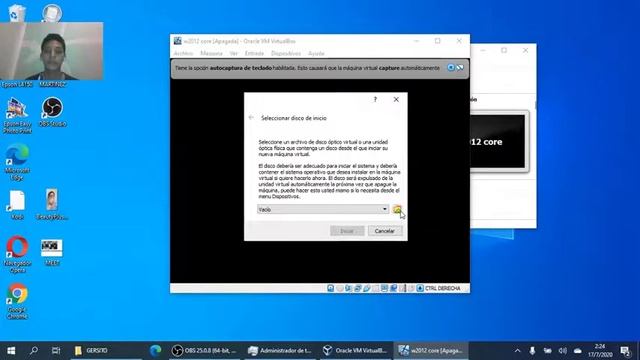Click the audio status bar icon
The width and height of the screenshot is (640, 360).
coord(349,288)
